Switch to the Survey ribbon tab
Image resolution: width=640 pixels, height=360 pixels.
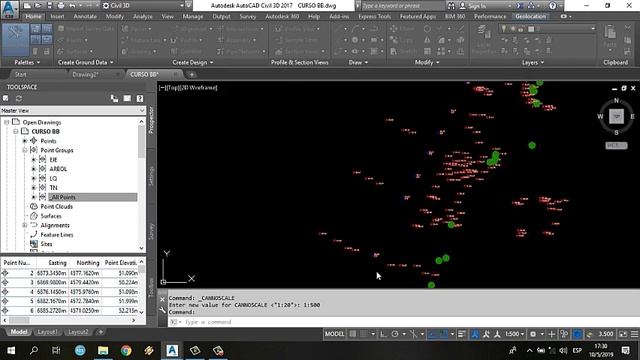point(248,16)
